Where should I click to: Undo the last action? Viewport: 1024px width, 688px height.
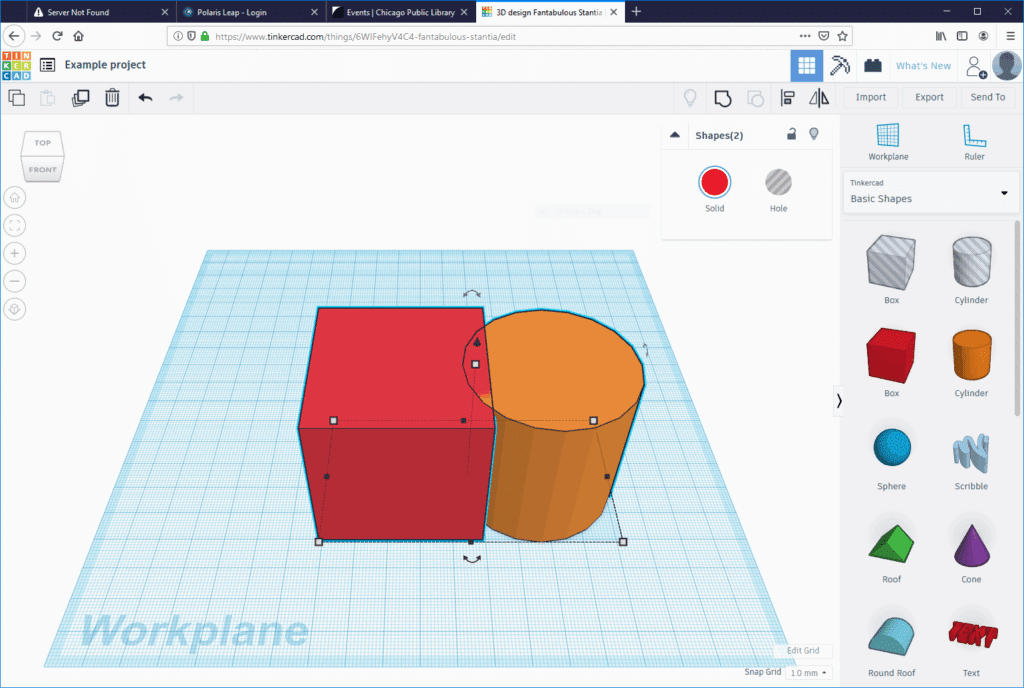[146, 97]
